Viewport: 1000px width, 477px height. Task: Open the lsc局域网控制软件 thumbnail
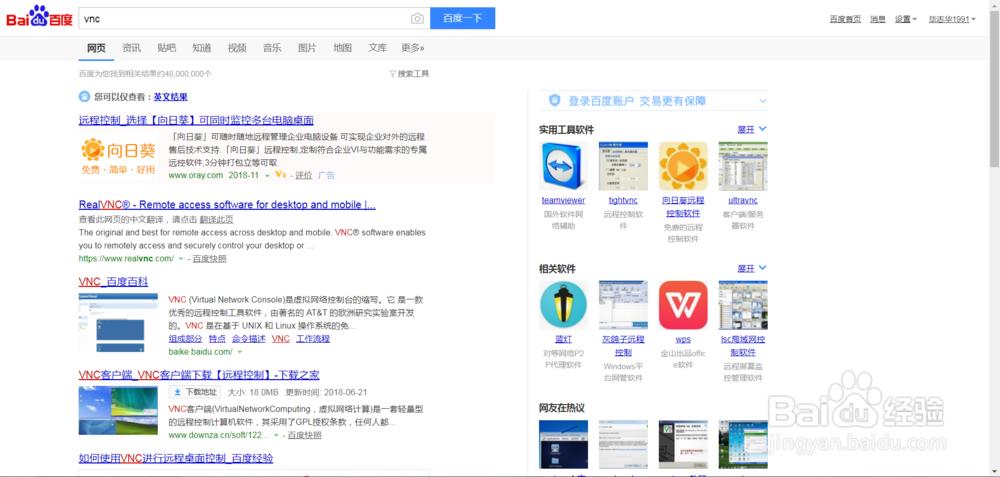(x=743, y=305)
